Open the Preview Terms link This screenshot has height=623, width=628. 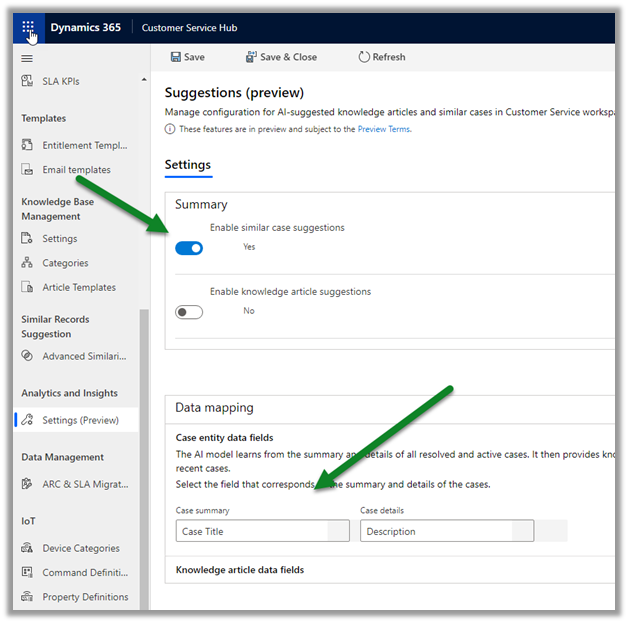click(384, 129)
